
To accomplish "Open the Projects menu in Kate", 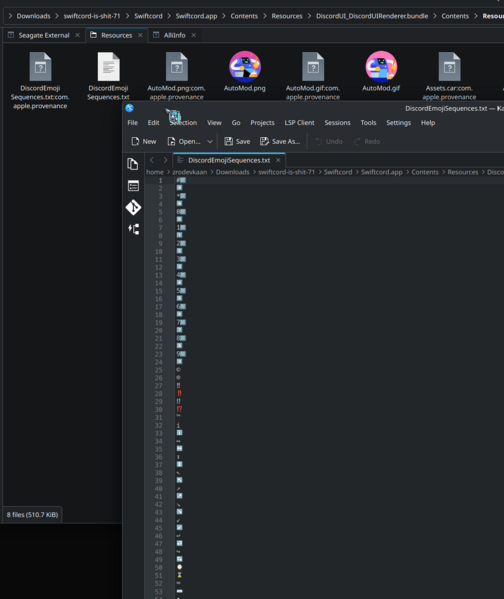I will (262, 123).
